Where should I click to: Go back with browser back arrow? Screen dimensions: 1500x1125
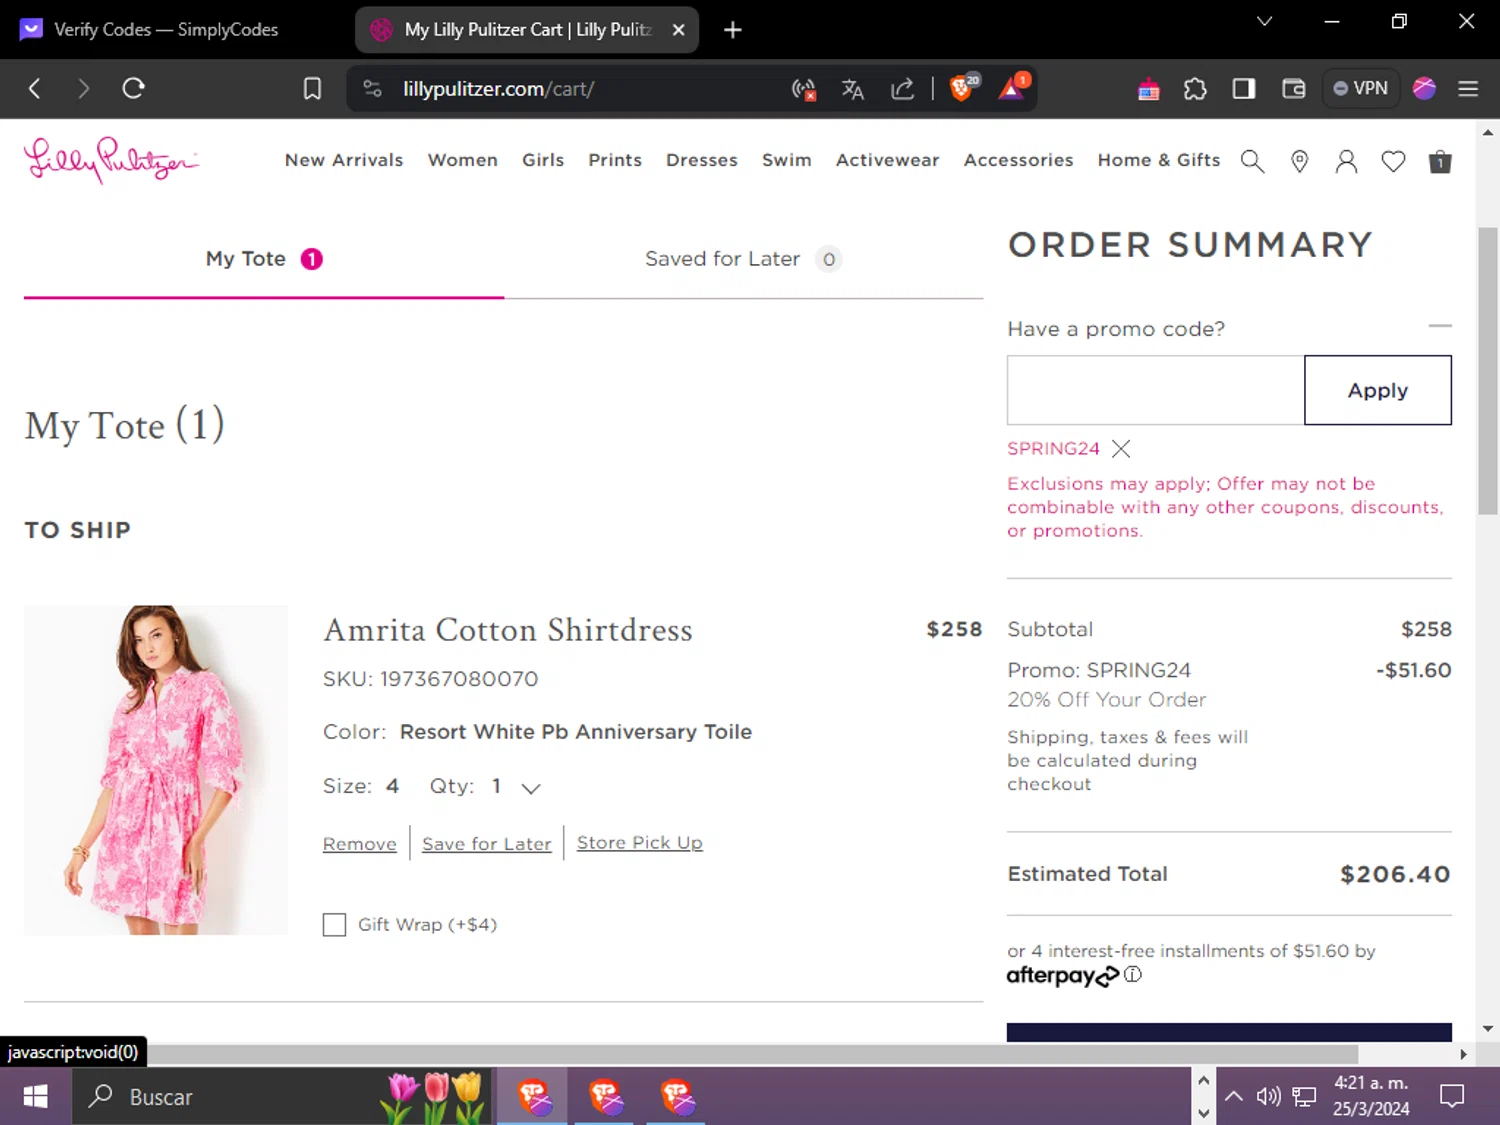click(x=35, y=88)
